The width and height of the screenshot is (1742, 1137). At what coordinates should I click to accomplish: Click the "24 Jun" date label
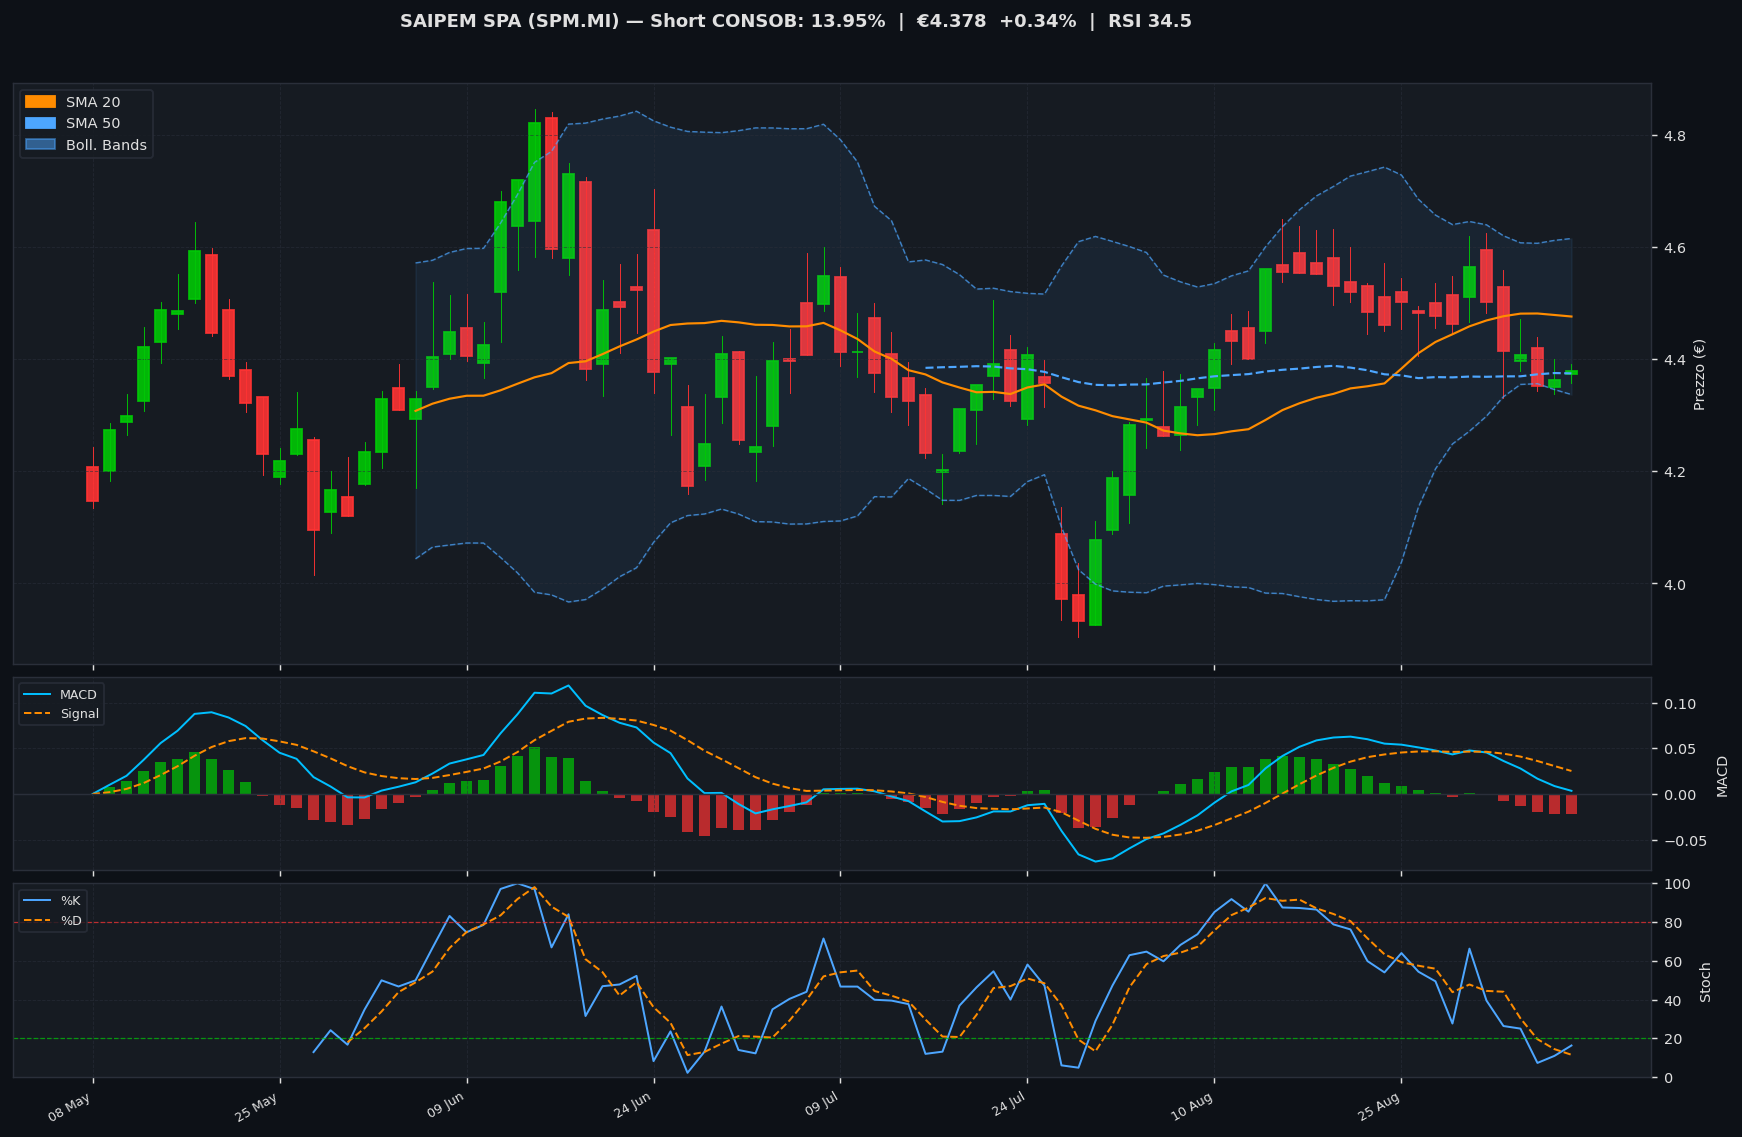633,1107
